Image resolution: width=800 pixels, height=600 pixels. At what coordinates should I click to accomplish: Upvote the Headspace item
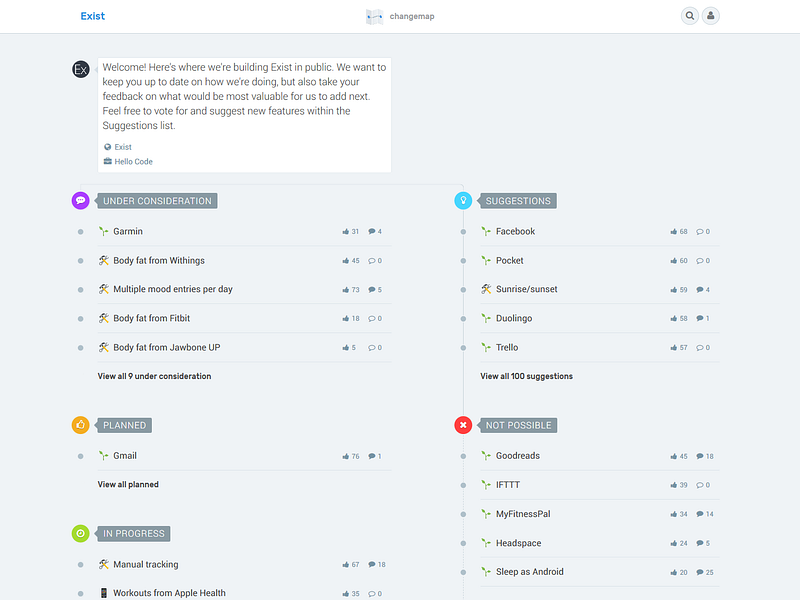point(674,543)
